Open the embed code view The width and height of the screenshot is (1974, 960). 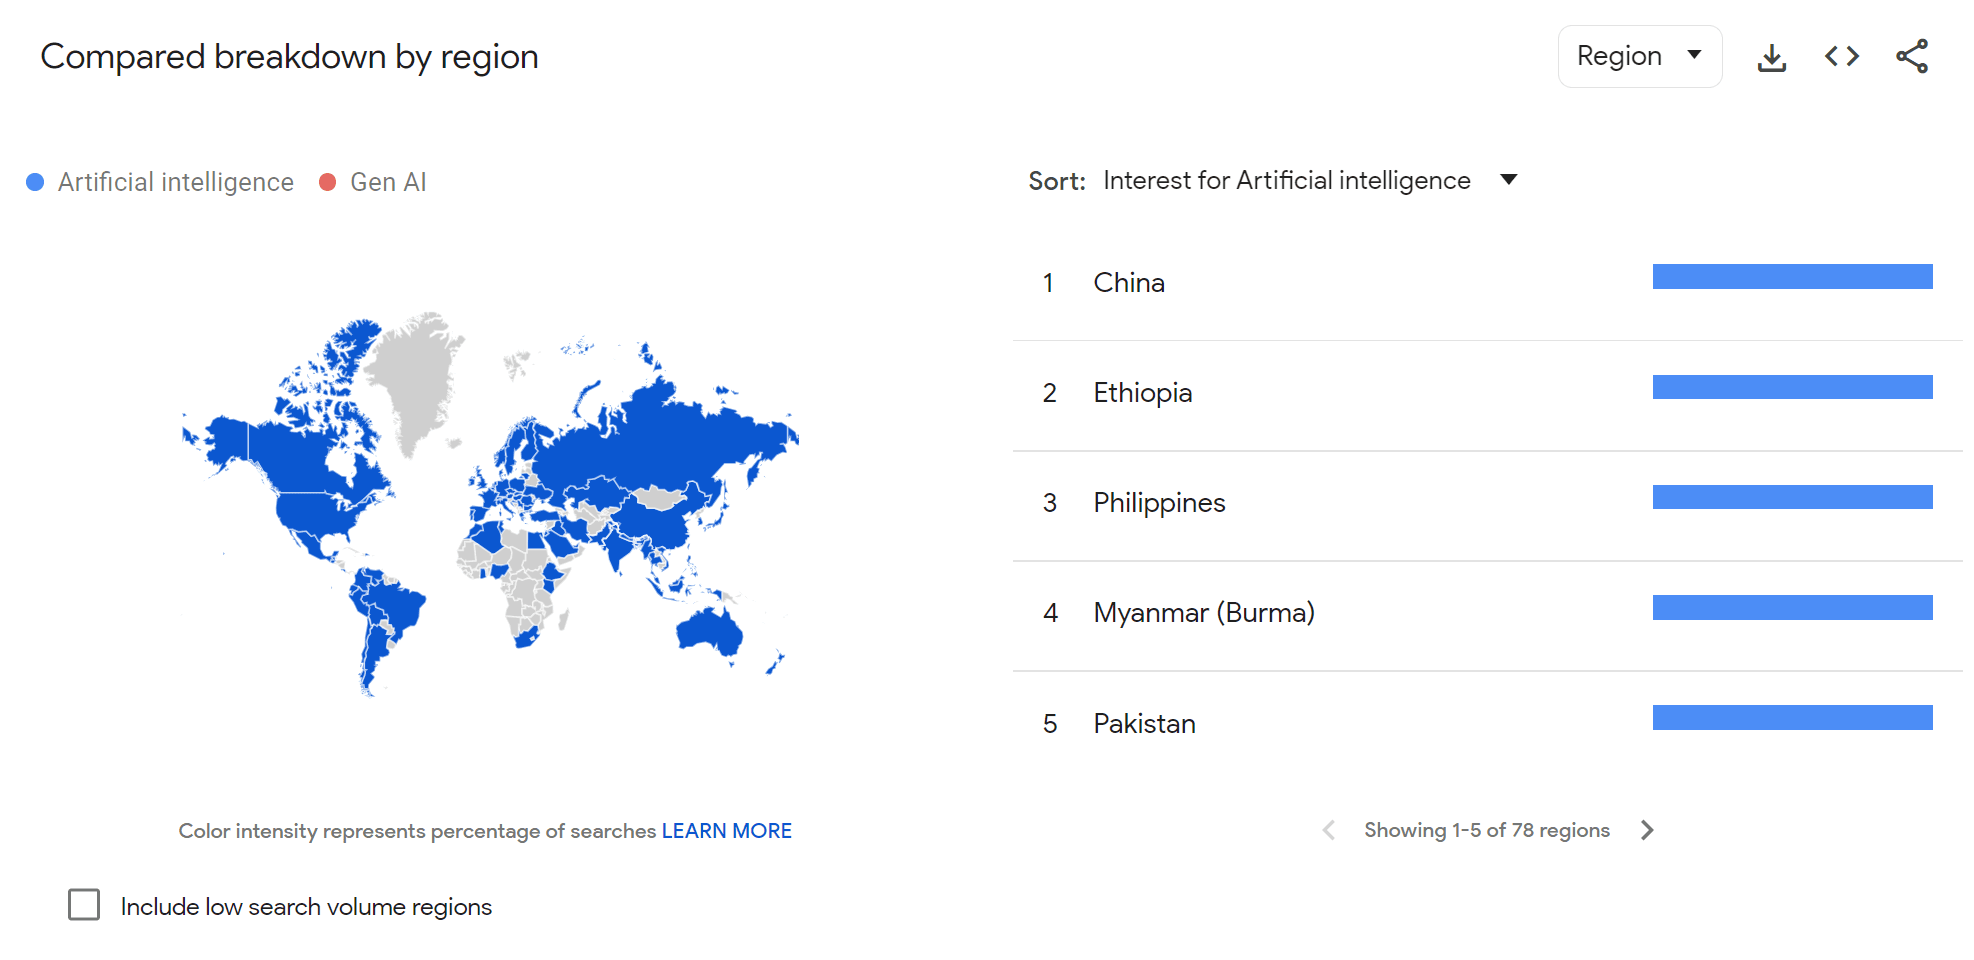tap(1841, 56)
